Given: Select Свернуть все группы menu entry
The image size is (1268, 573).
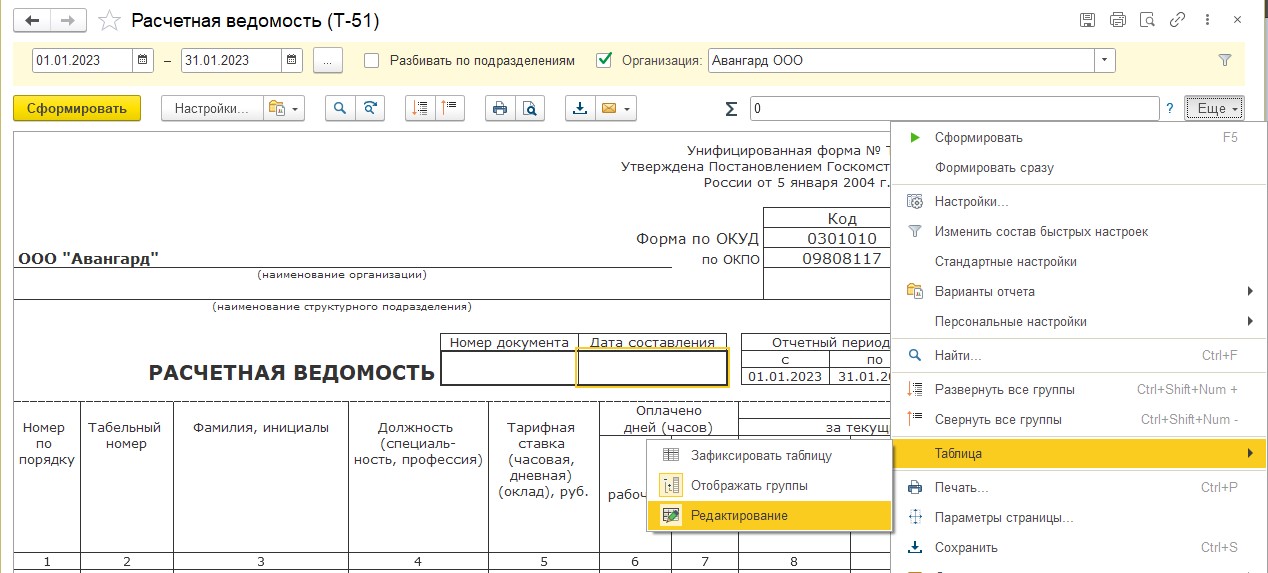Looking at the screenshot, I should coord(1079,420).
